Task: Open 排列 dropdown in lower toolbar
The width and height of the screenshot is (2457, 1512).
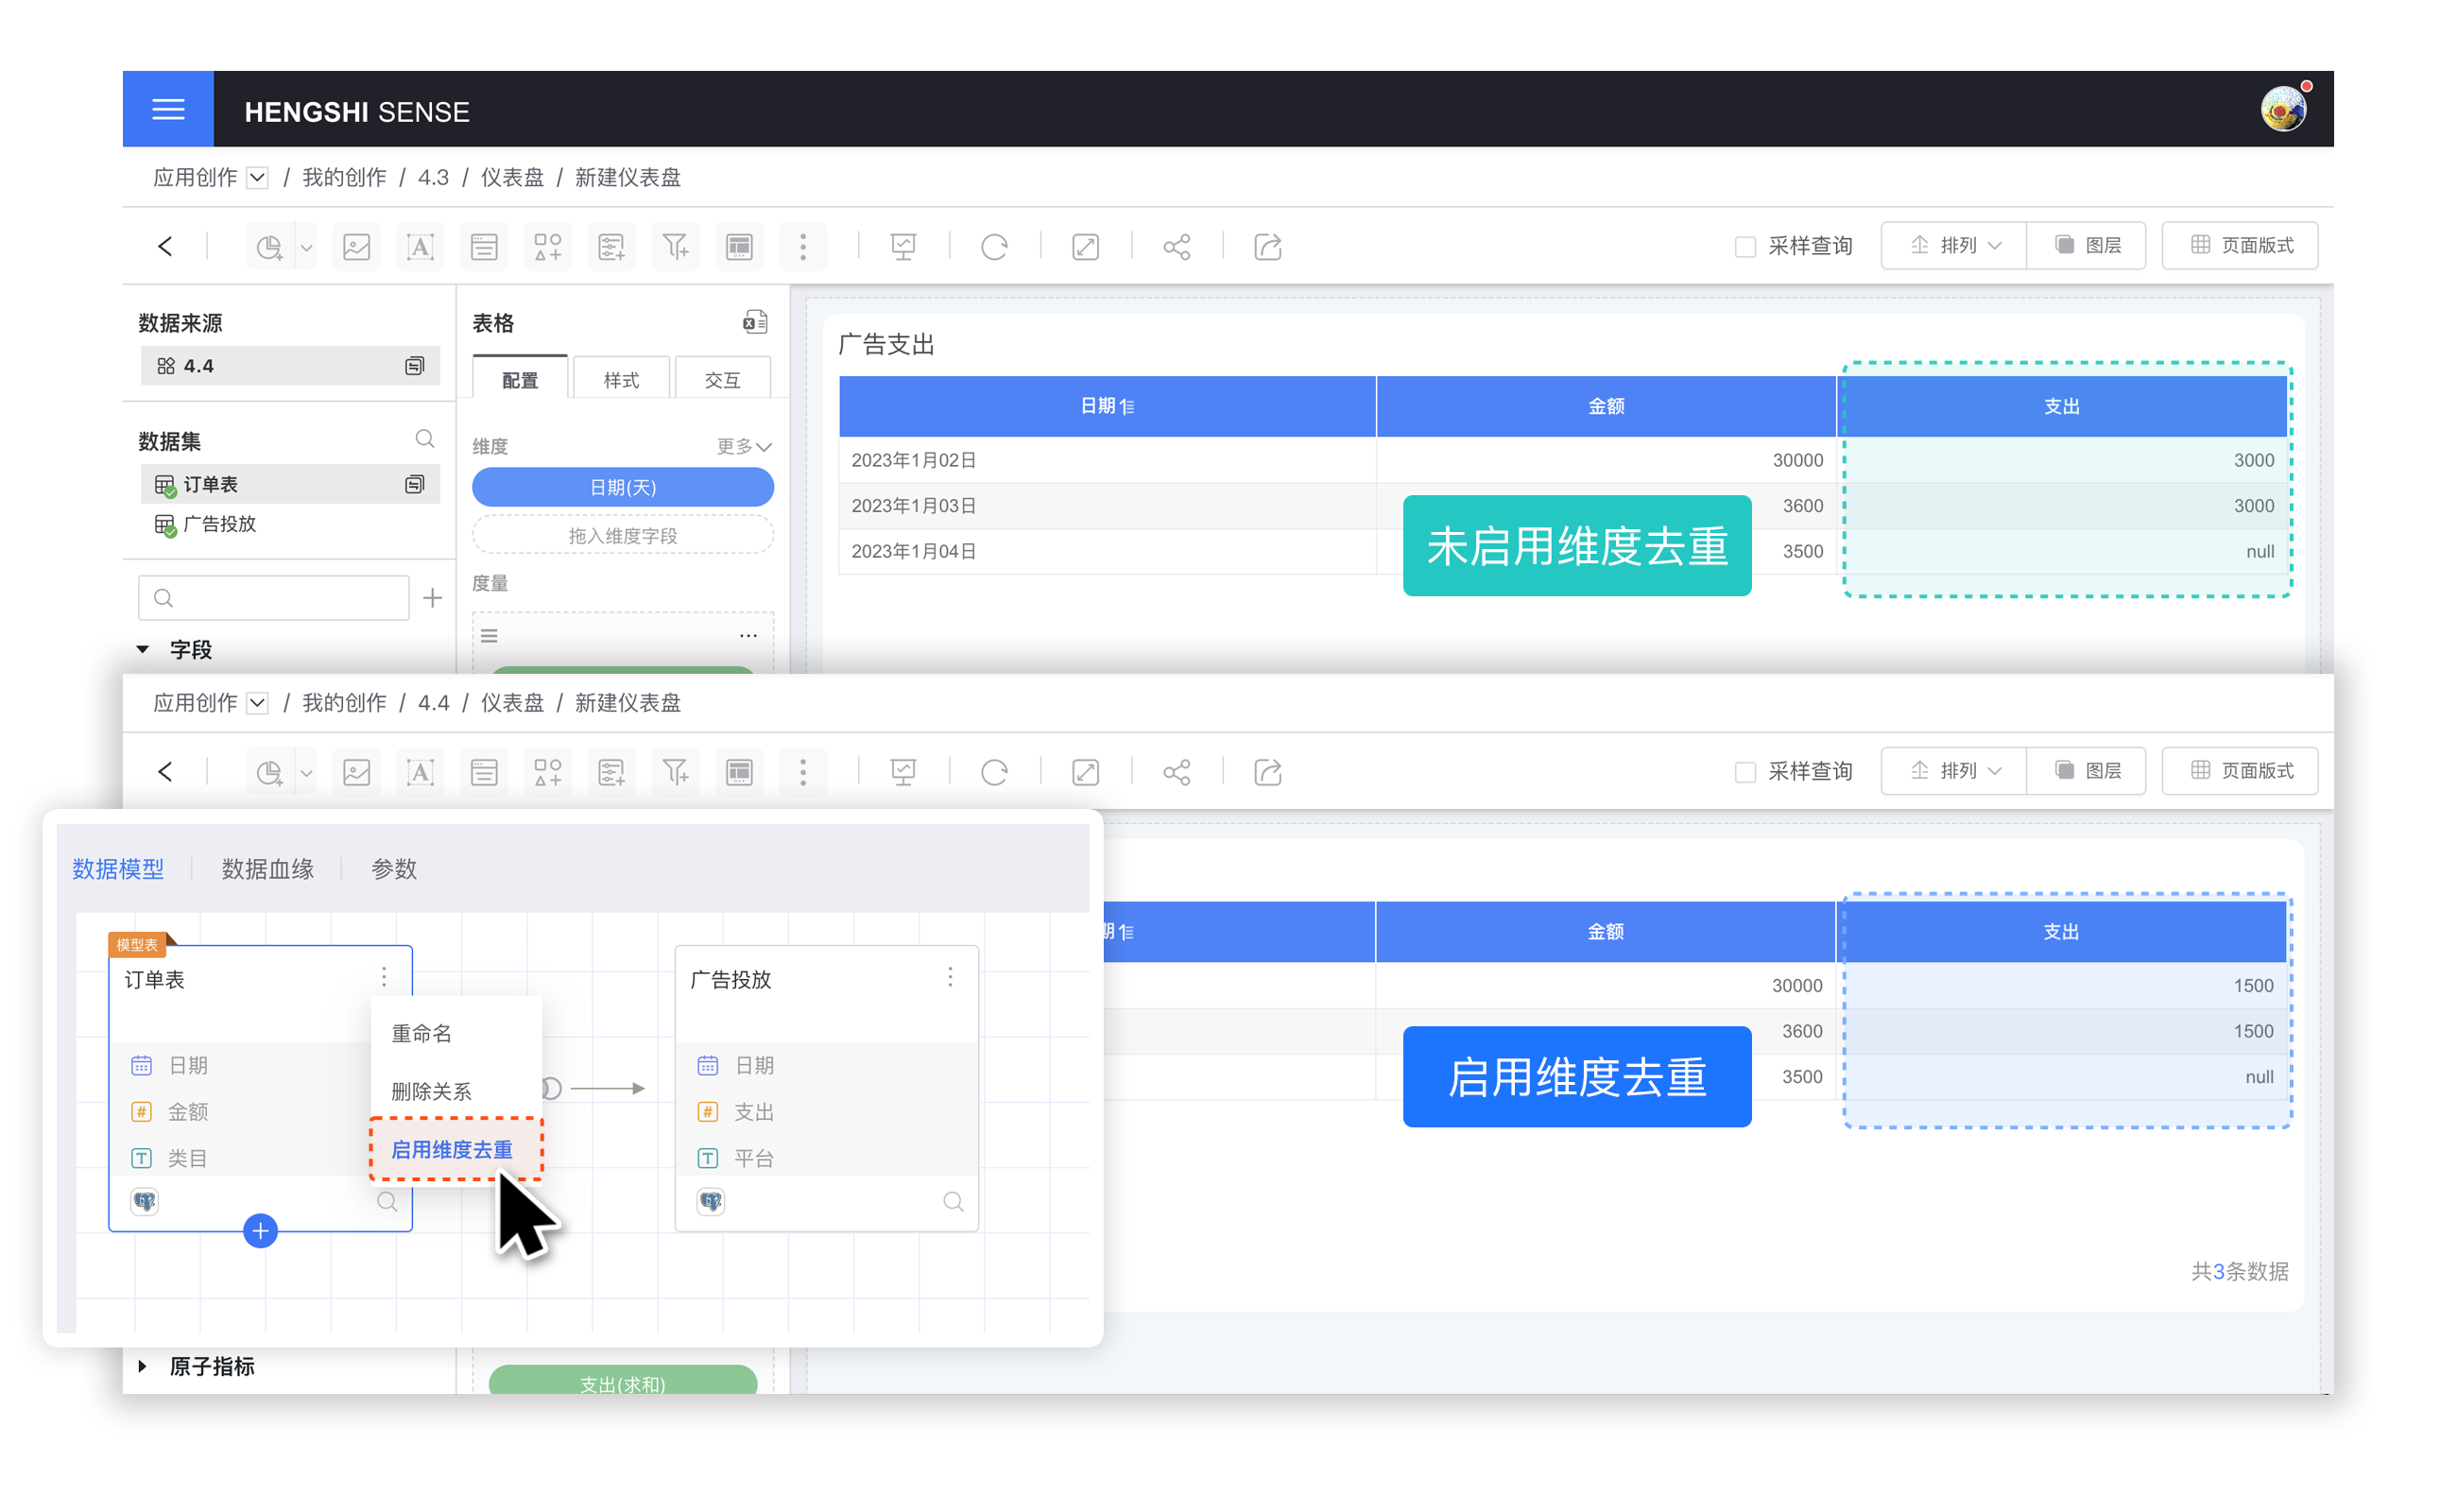Action: (x=1954, y=771)
